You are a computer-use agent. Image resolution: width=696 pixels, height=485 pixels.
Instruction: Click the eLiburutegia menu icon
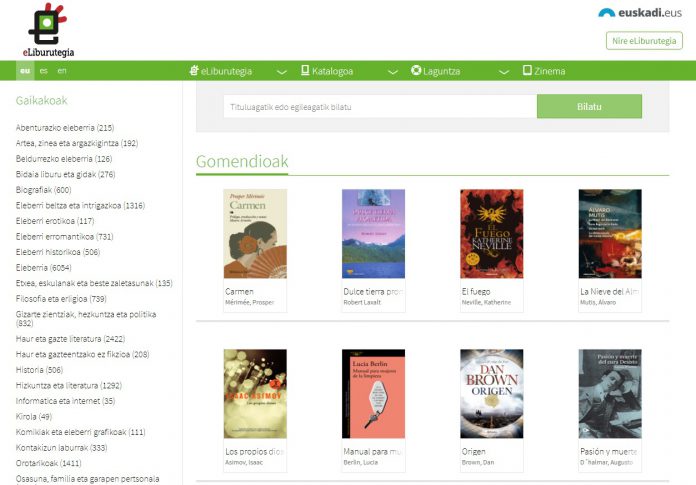coord(194,71)
